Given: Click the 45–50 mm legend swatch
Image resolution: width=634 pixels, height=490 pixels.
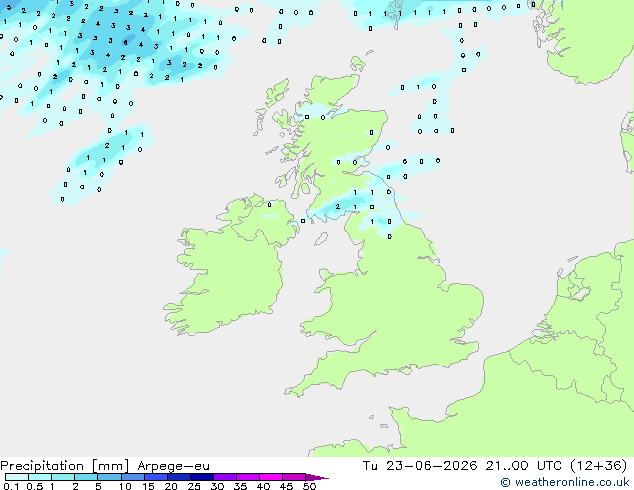Looking at the screenshot, I should [x=294, y=477].
